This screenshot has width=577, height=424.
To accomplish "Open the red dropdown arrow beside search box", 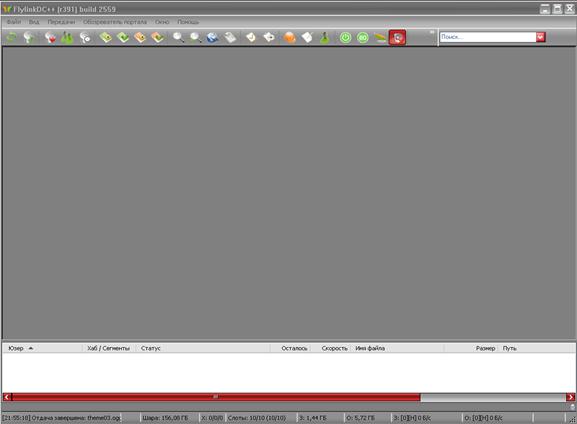I will pos(541,37).
